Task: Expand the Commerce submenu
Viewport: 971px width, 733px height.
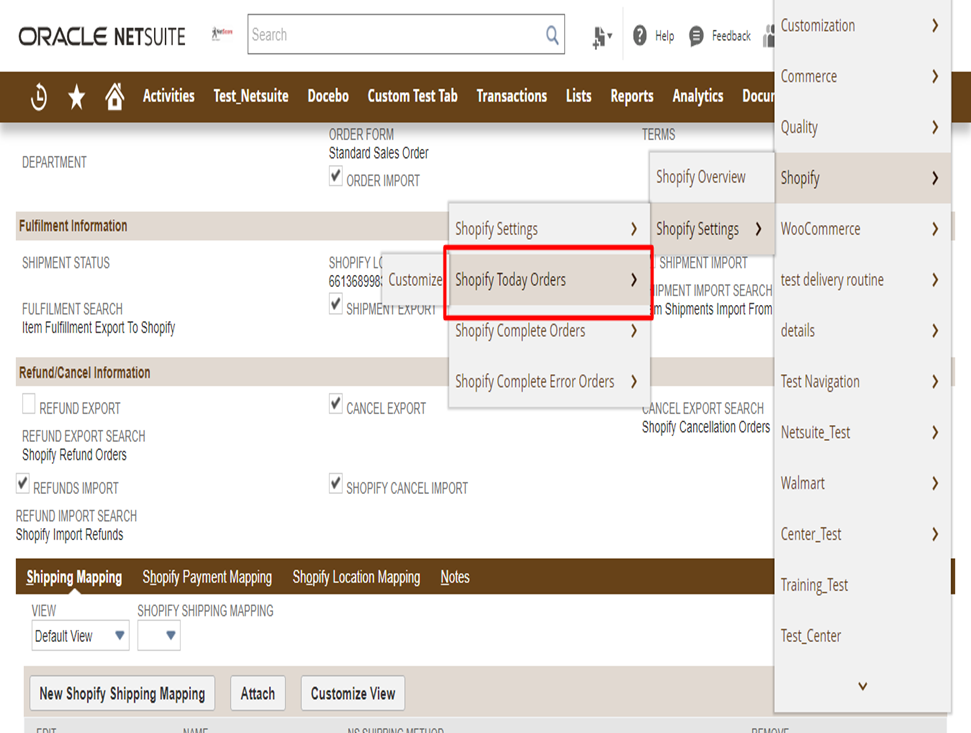Action: point(863,76)
